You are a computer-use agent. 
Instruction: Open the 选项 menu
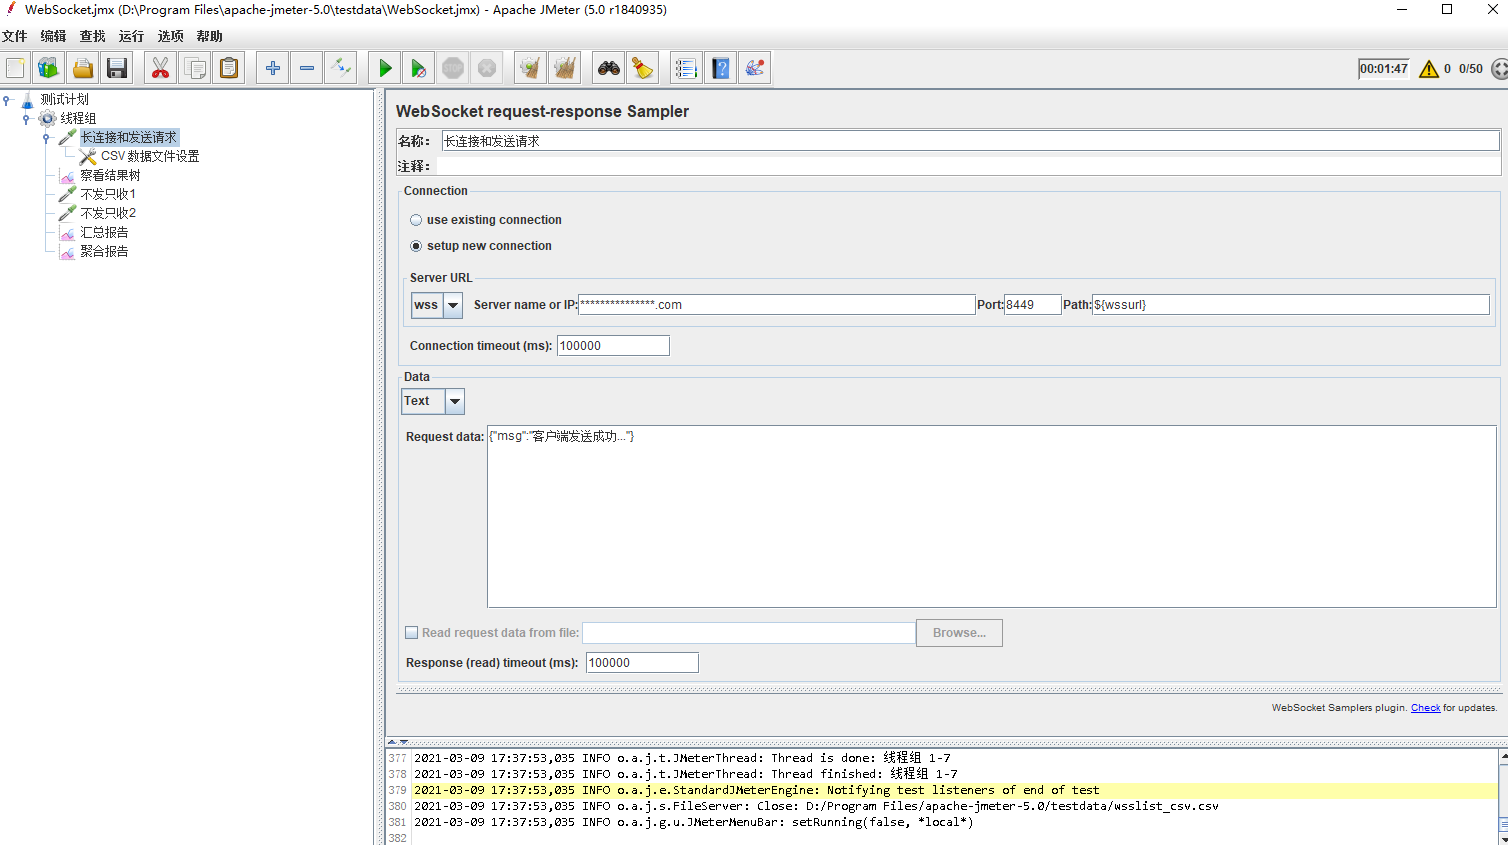click(169, 35)
